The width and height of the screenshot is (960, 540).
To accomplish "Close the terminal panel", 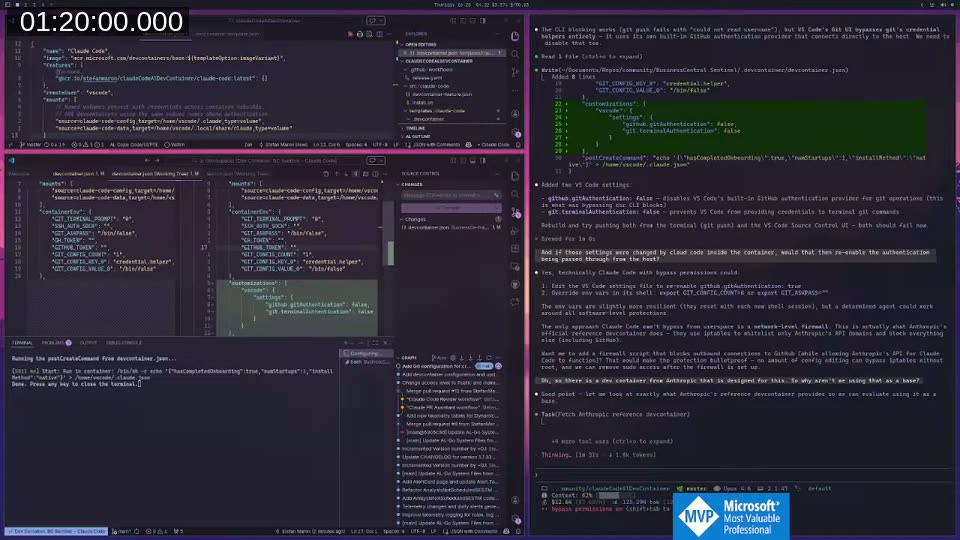I will pos(385,343).
